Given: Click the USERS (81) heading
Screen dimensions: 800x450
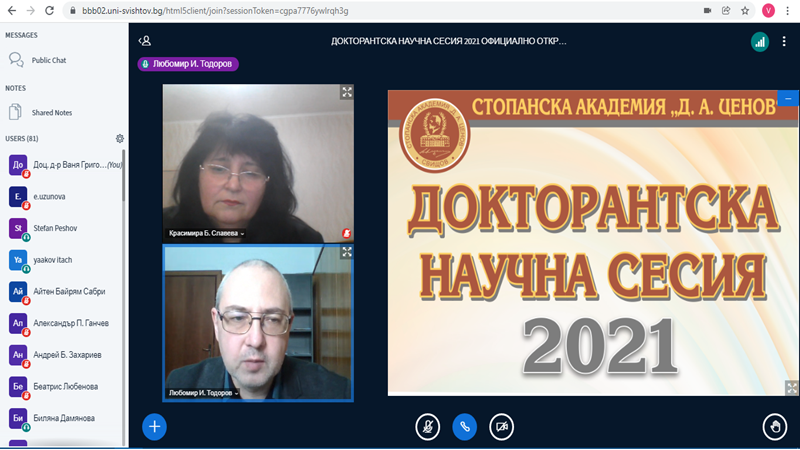Looking at the screenshot, I should tap(21, 138).
